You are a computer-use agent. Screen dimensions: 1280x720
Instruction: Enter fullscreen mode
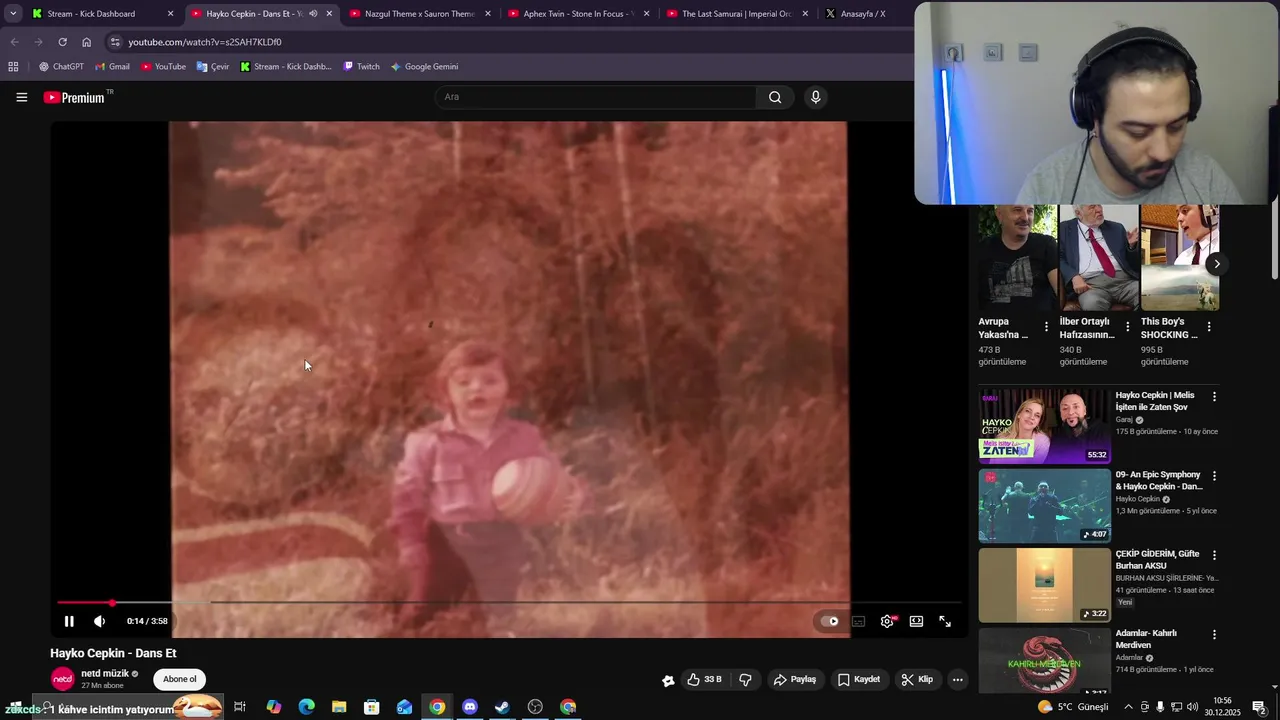(945, 621)
